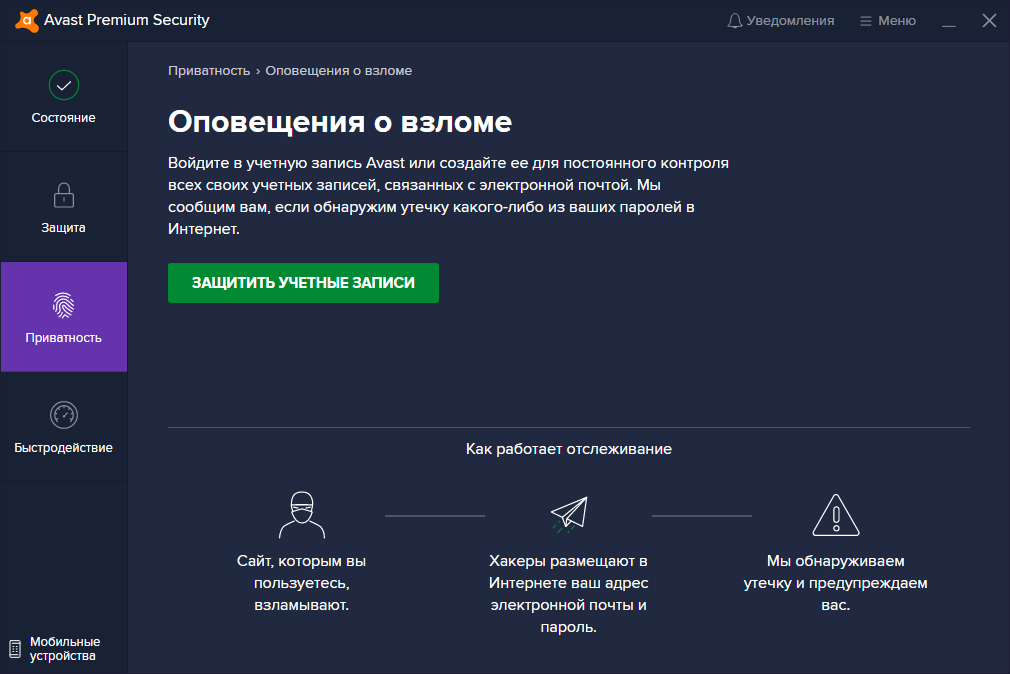This screenshot has width=1010, height=674.
Task: Go to the Быстродействие section label
Action: coord(64,447)
